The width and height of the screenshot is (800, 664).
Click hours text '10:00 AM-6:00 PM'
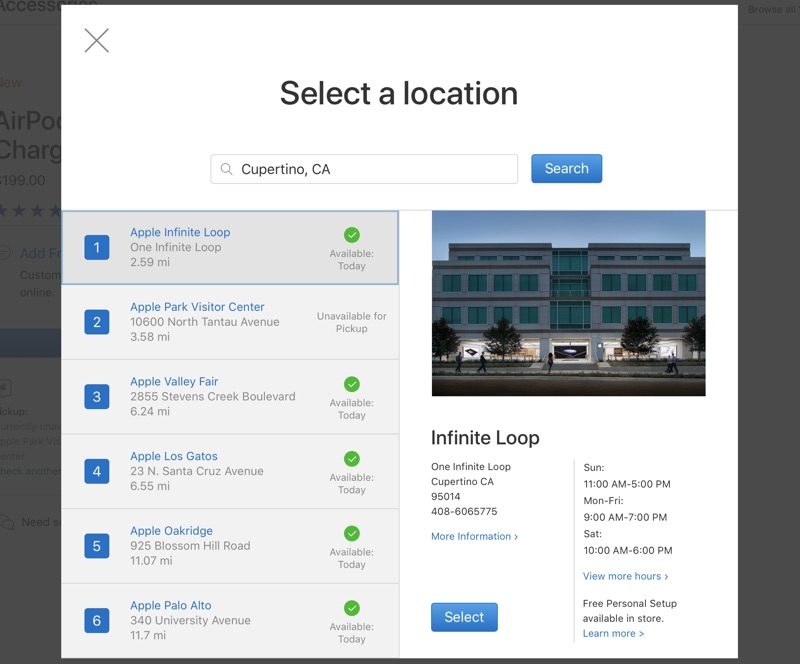[x=628, y=550]
